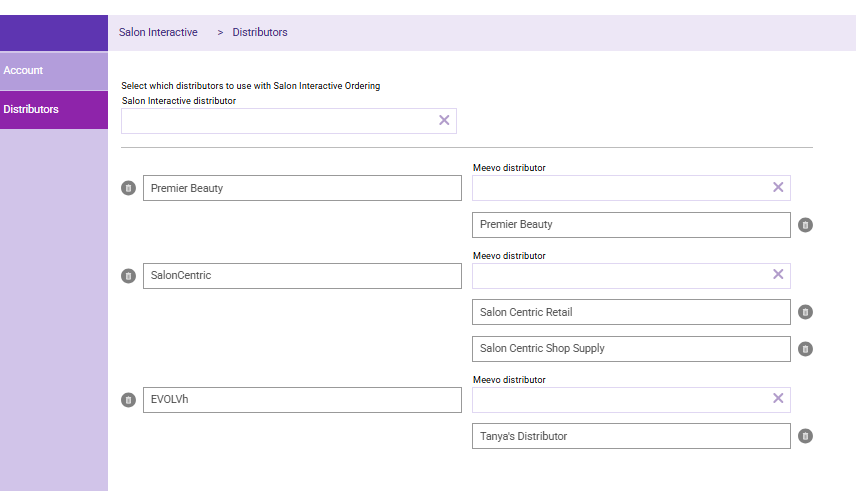Image resolution: width=856 pixels, height=491 pixels.
Task: Open Meevo distributor dropdown above Premier Beauty
Action: (x=620, y=188)
